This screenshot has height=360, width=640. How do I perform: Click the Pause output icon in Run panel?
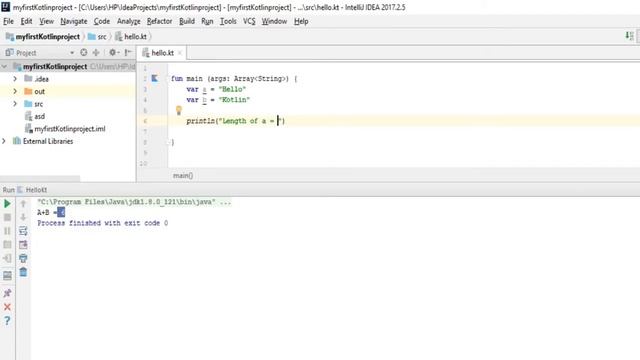[x=7, y=231]
